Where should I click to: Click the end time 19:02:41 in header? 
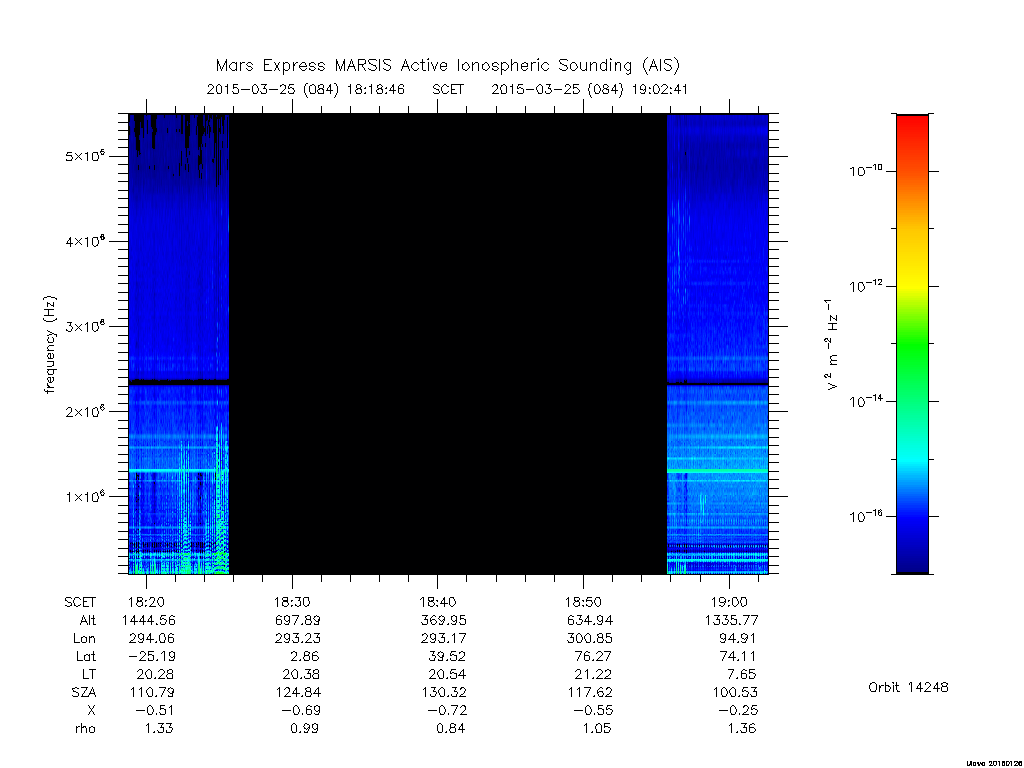tap(660, 89)
